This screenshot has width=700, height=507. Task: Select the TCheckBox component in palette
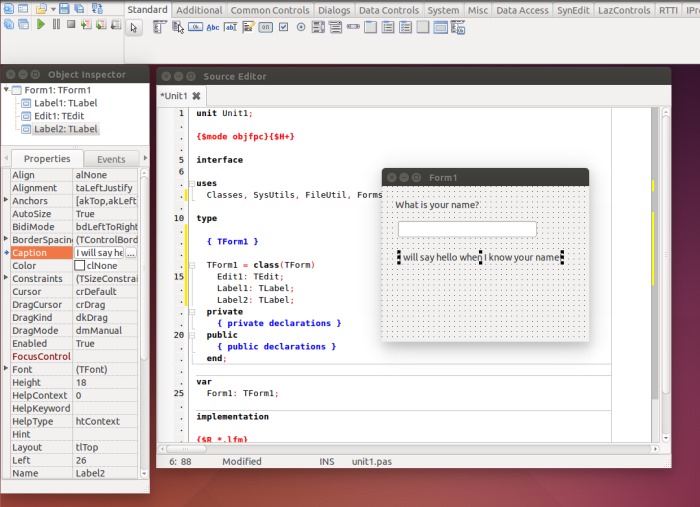[283, 27]
